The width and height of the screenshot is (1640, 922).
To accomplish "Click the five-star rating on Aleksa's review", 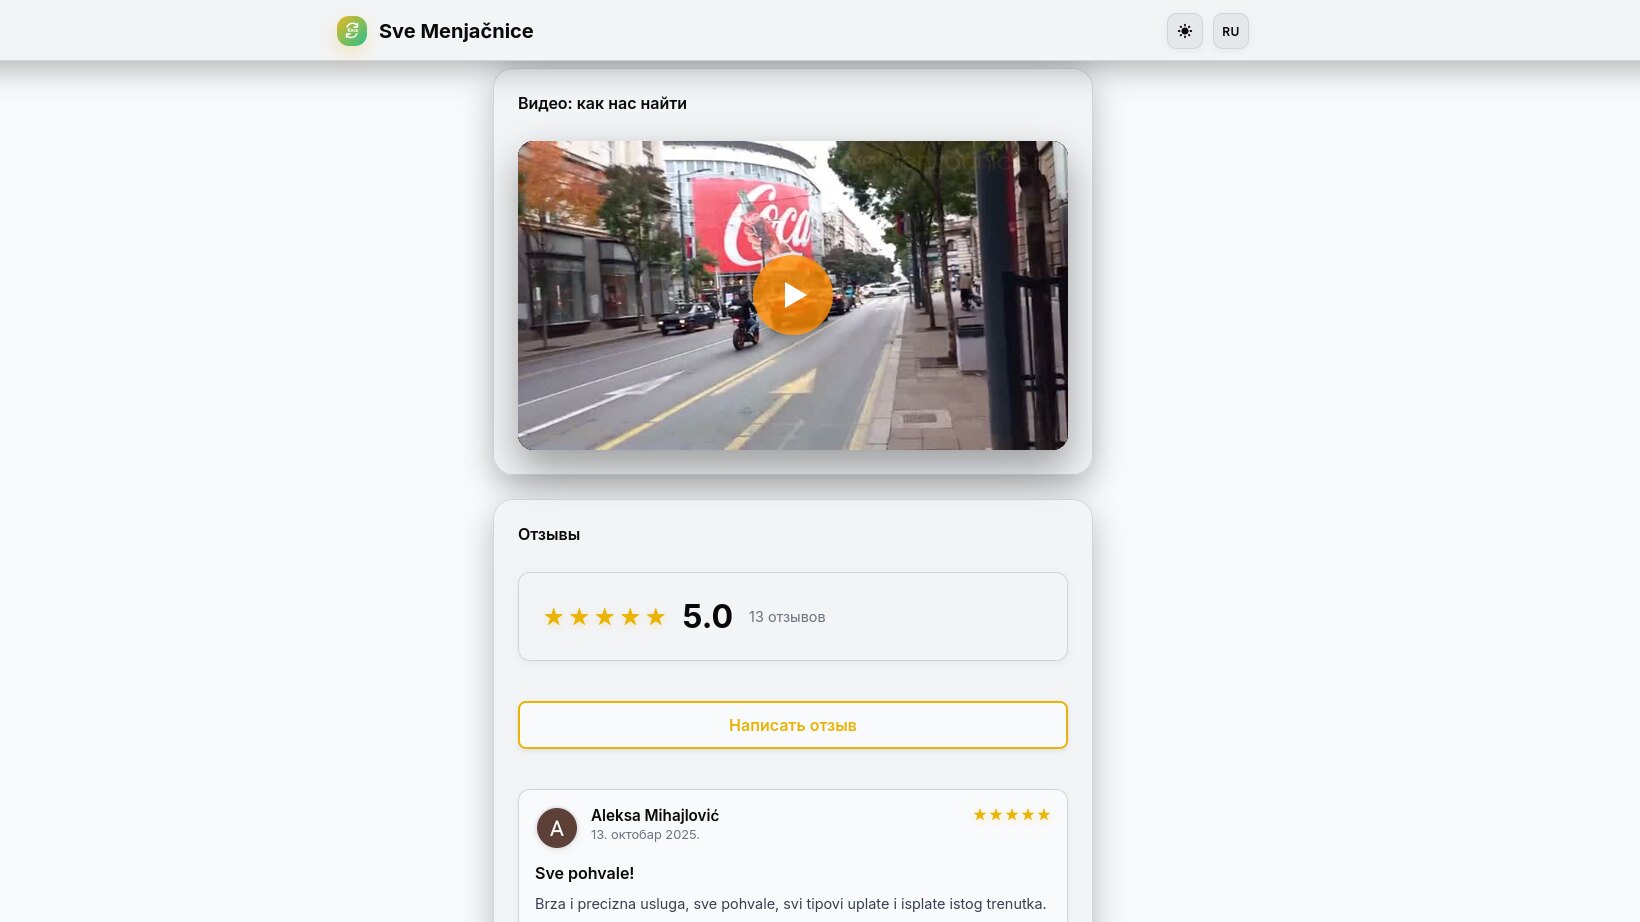I will coord(1012,815).
